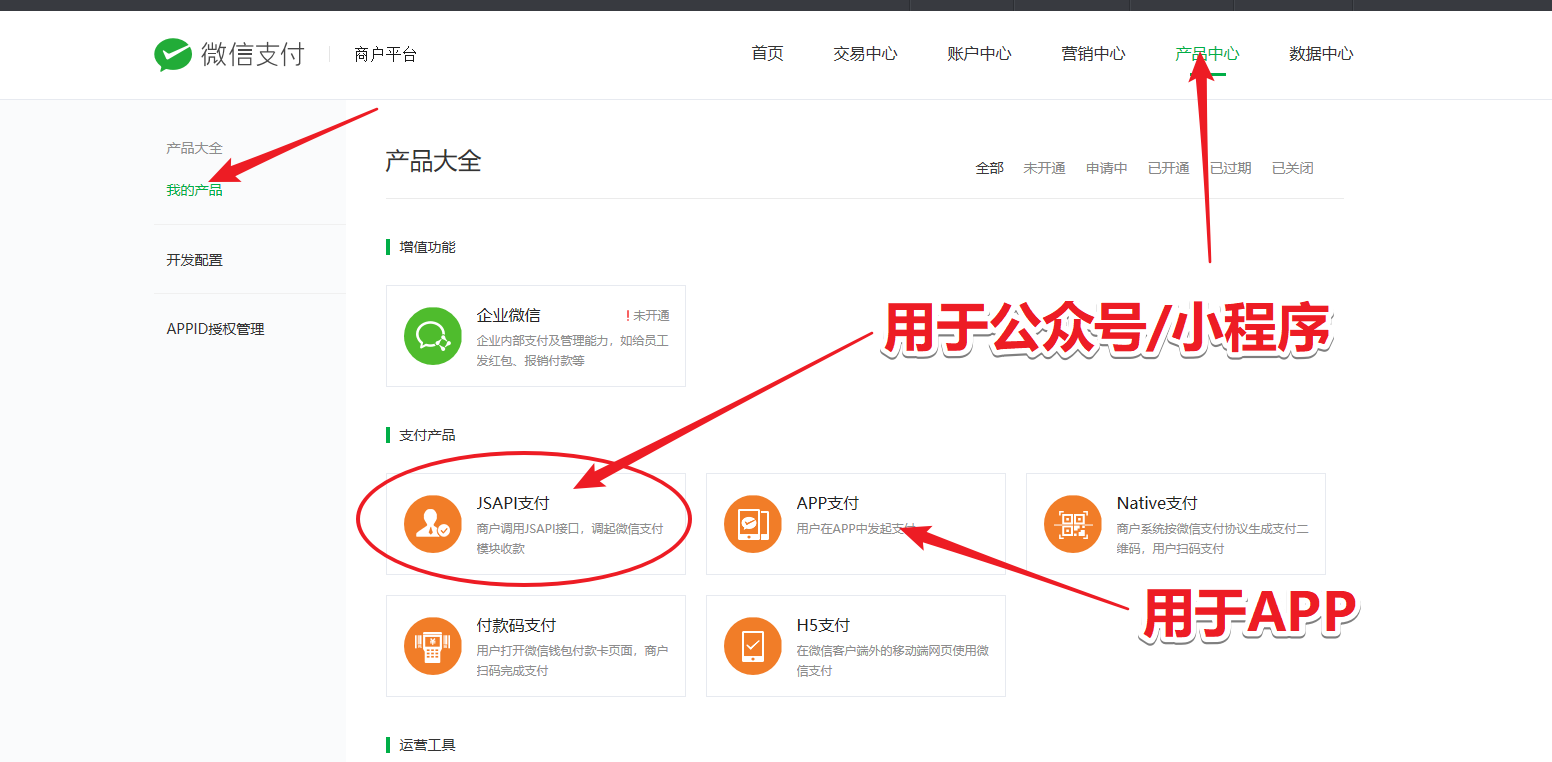The height and width of the screenshot is (762, 1552).
Task: Open the JSAPI支付 product title
Action: point(512,503)
